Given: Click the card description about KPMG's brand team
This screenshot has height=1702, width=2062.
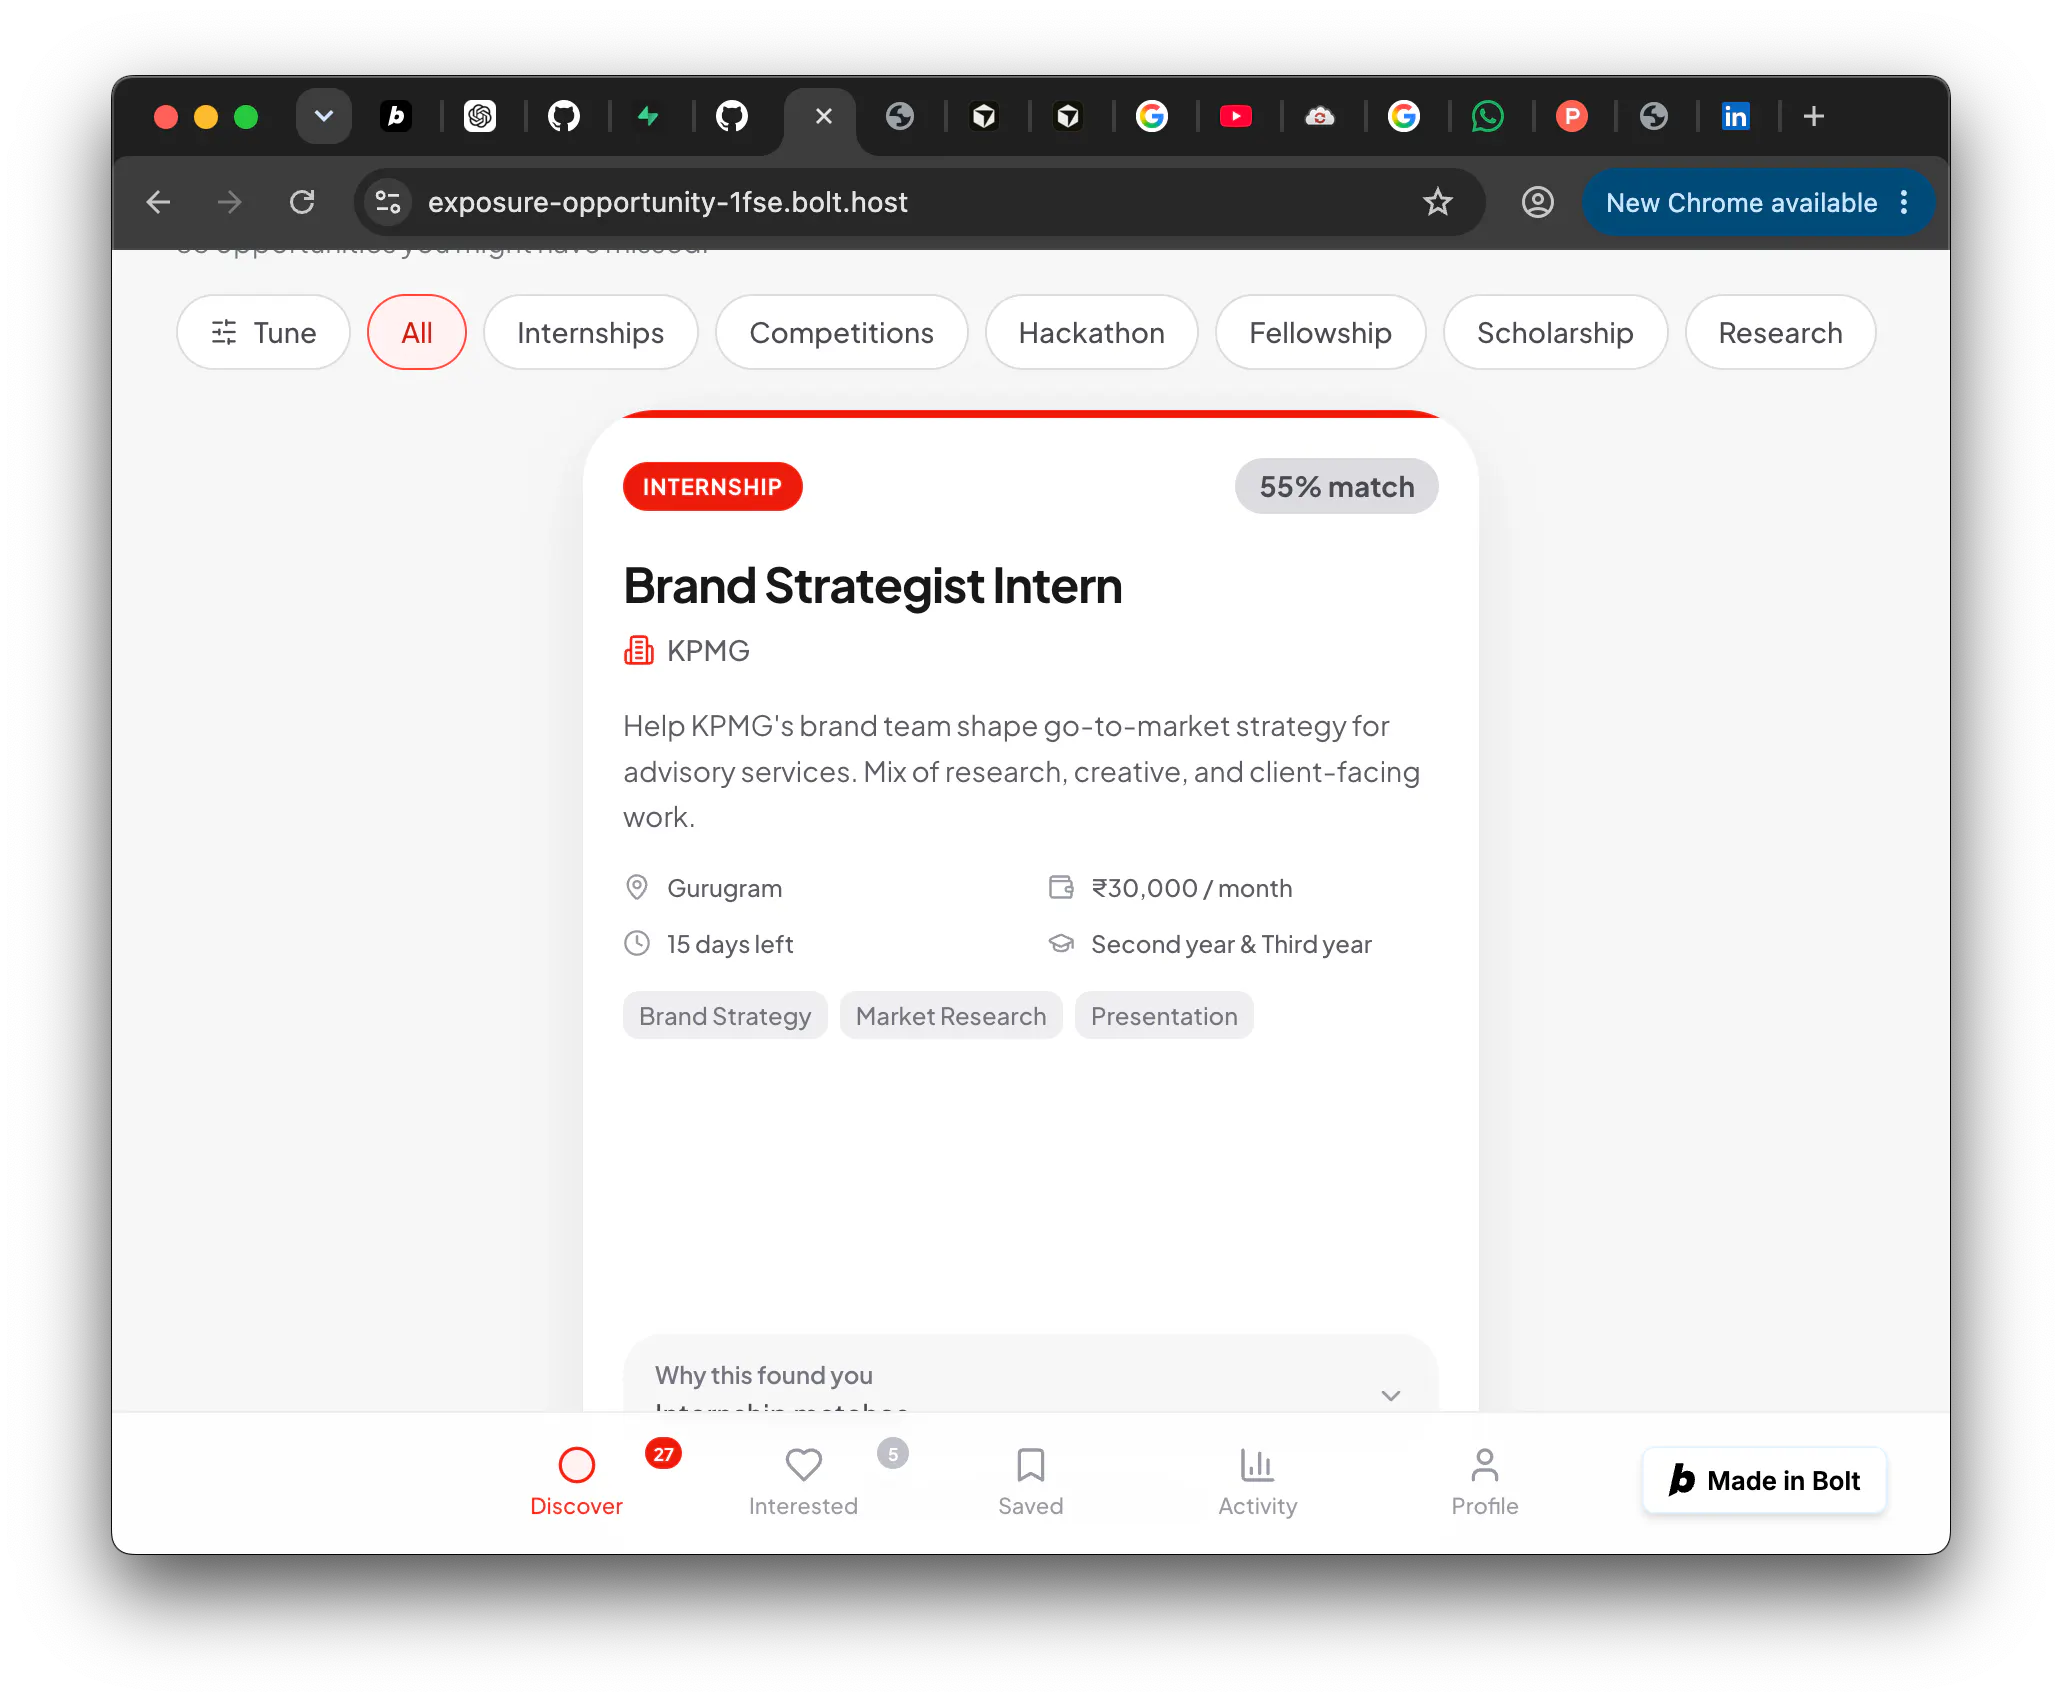Looking at the screenshot, I should tap(1022, 772).
